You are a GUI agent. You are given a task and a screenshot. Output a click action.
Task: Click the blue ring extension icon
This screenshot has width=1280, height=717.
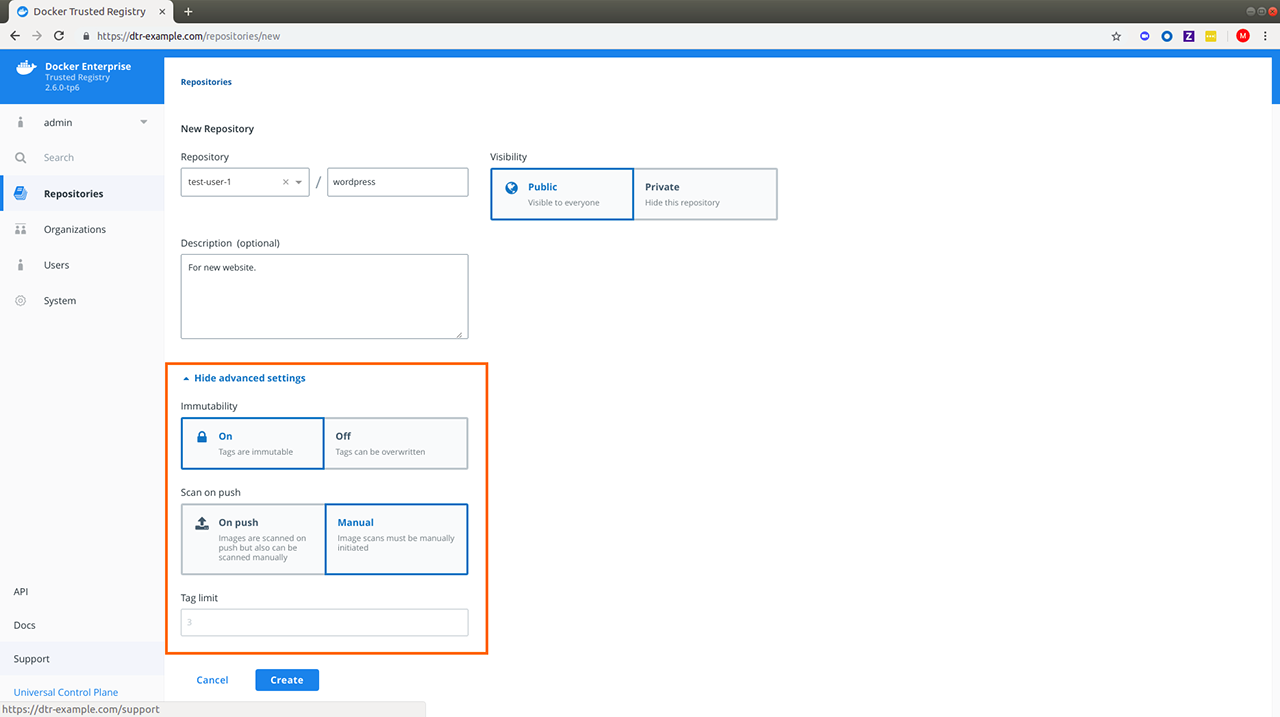point(1167,36)
